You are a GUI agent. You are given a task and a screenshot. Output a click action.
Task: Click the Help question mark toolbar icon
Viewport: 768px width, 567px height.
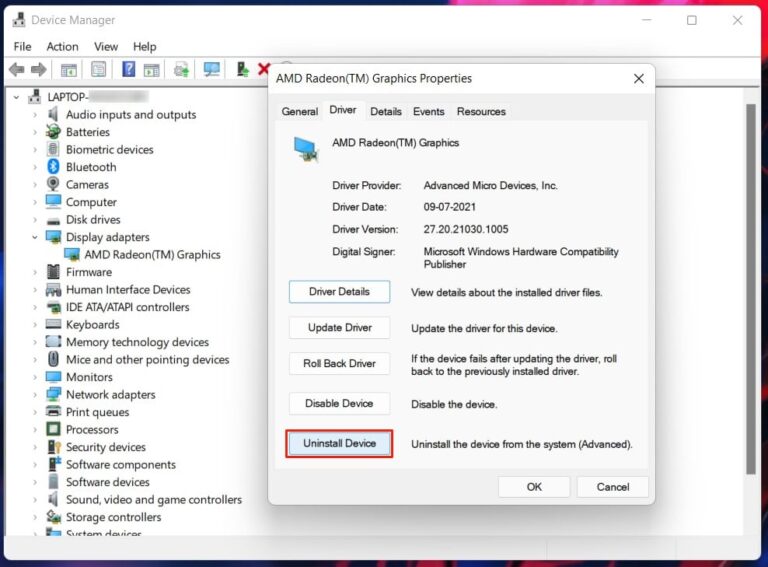pyautogui.click(x=128, y=69)
